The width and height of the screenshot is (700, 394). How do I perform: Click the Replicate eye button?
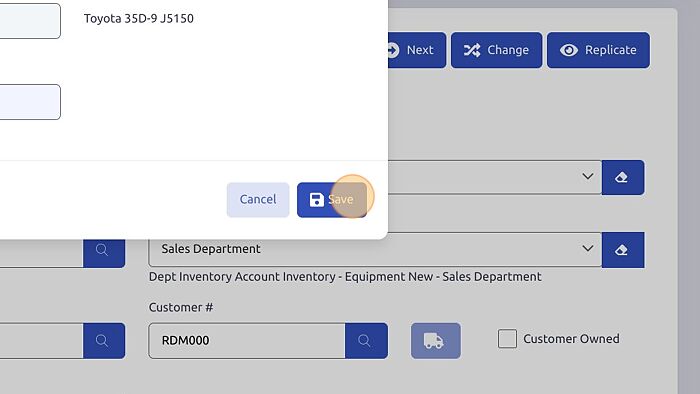click(598, 50)
